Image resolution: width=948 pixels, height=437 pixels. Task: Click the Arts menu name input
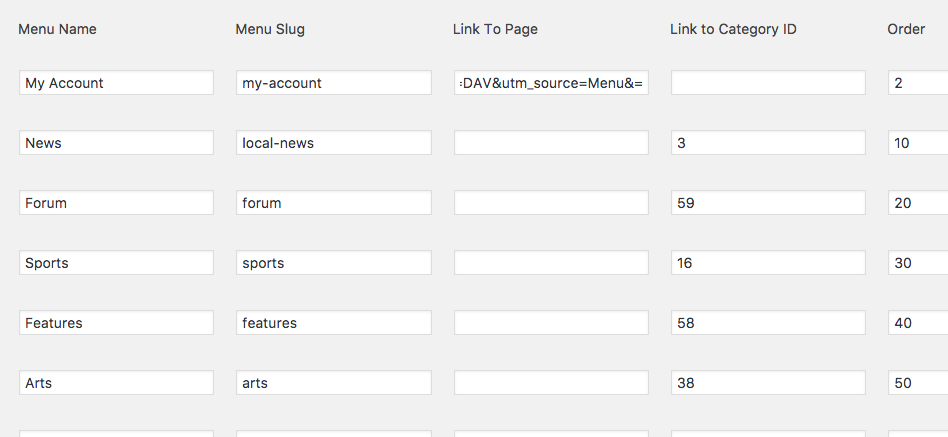pyautogui.click(x=116, y=383)
